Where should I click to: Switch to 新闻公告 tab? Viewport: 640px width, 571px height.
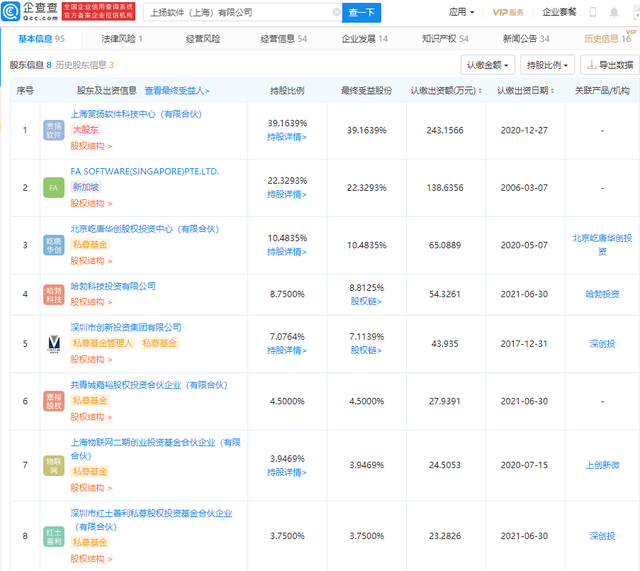point(526,39)
